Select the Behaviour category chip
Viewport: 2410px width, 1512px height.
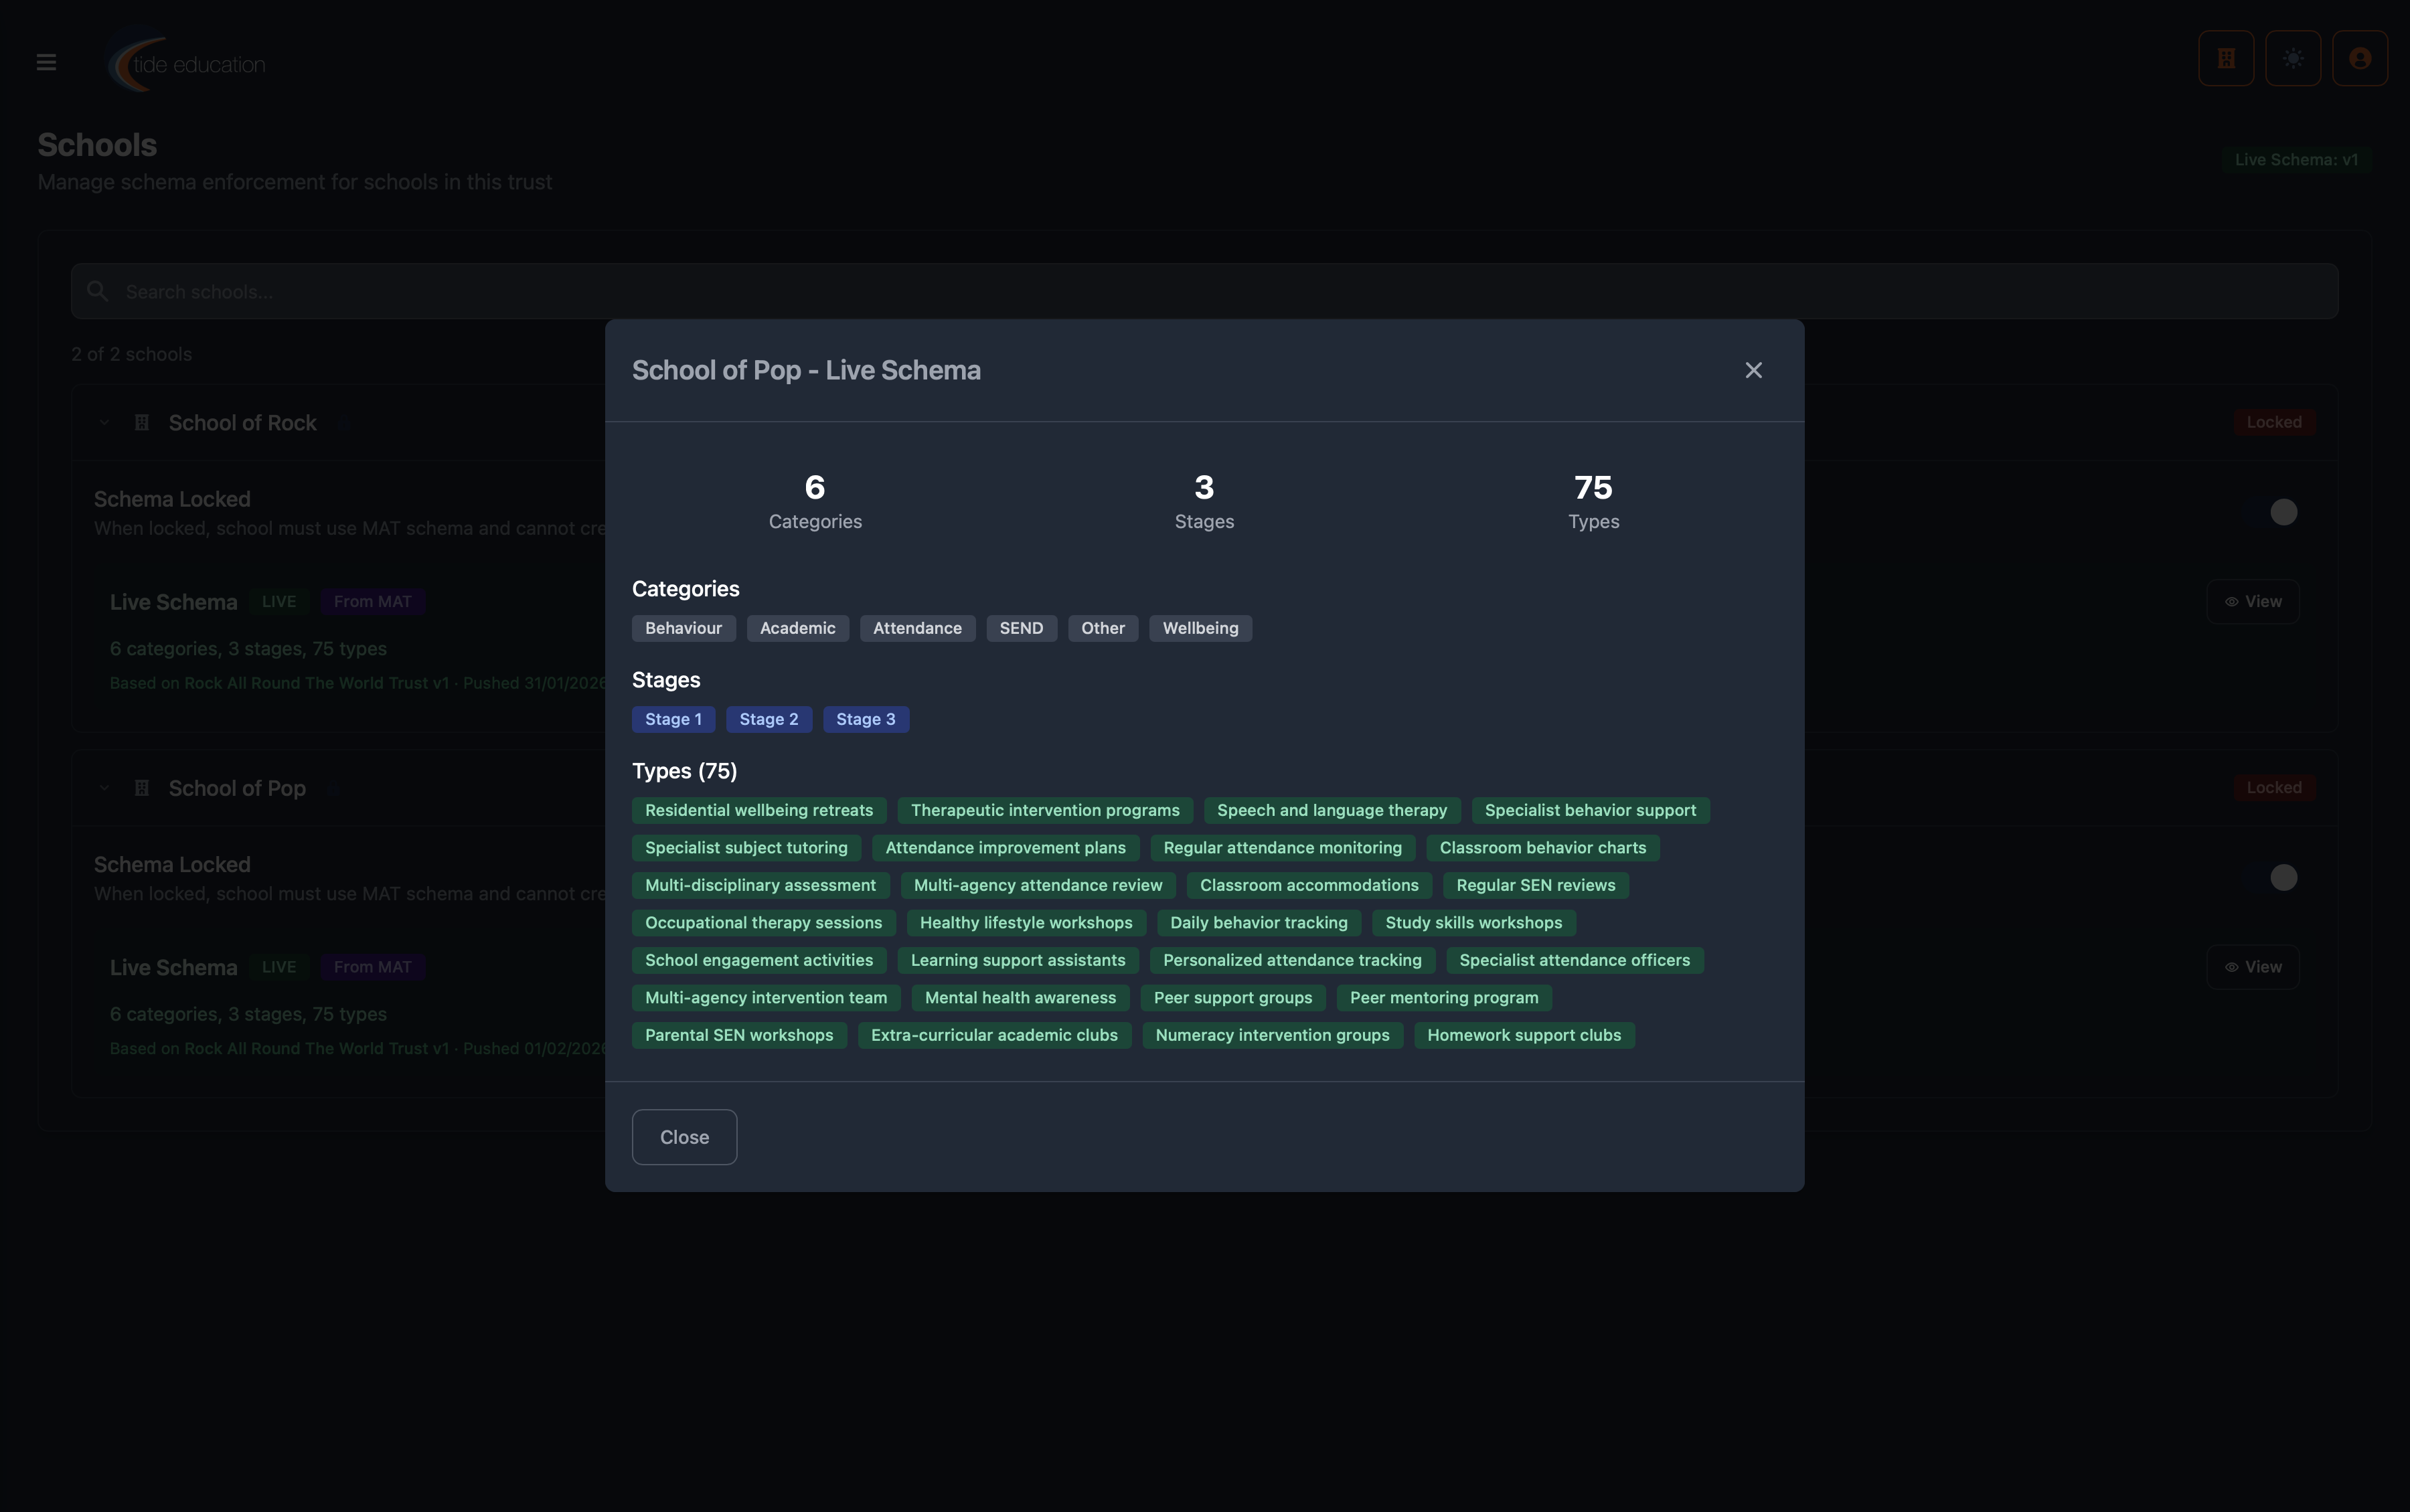click(683, 628)
